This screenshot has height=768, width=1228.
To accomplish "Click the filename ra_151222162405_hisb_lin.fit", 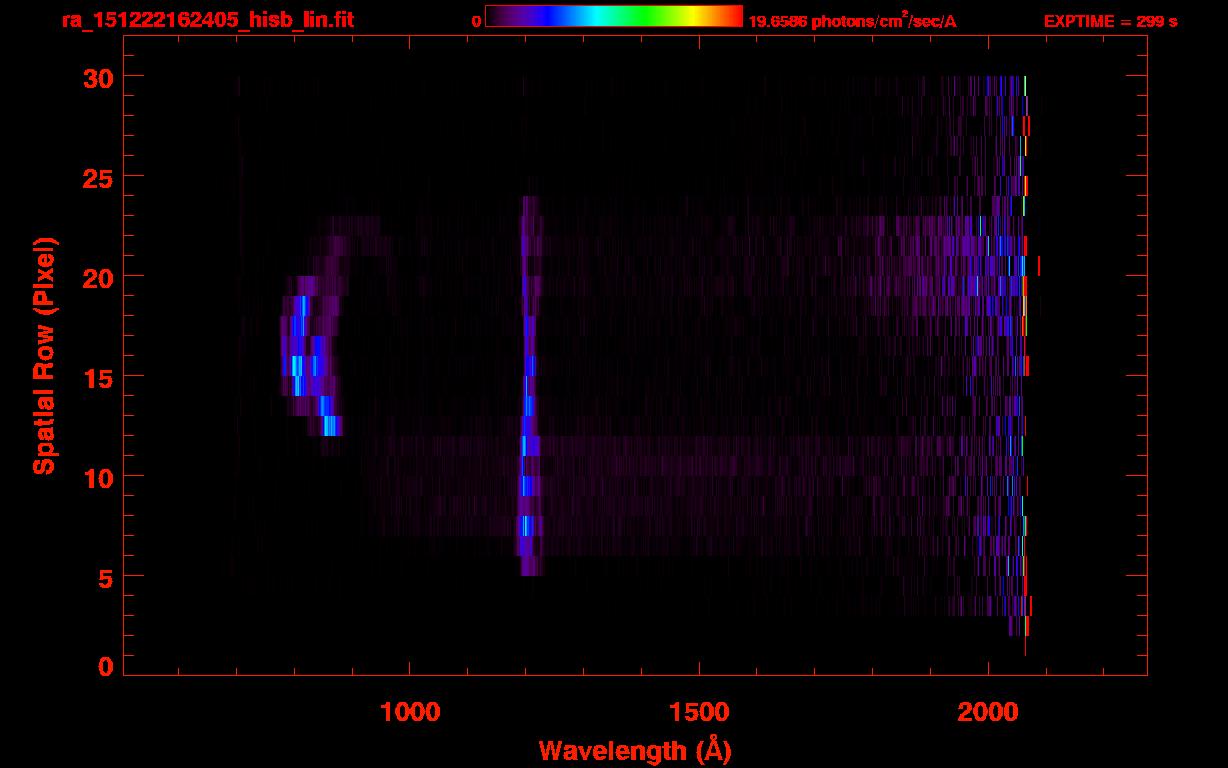I will tap(207, 20).
